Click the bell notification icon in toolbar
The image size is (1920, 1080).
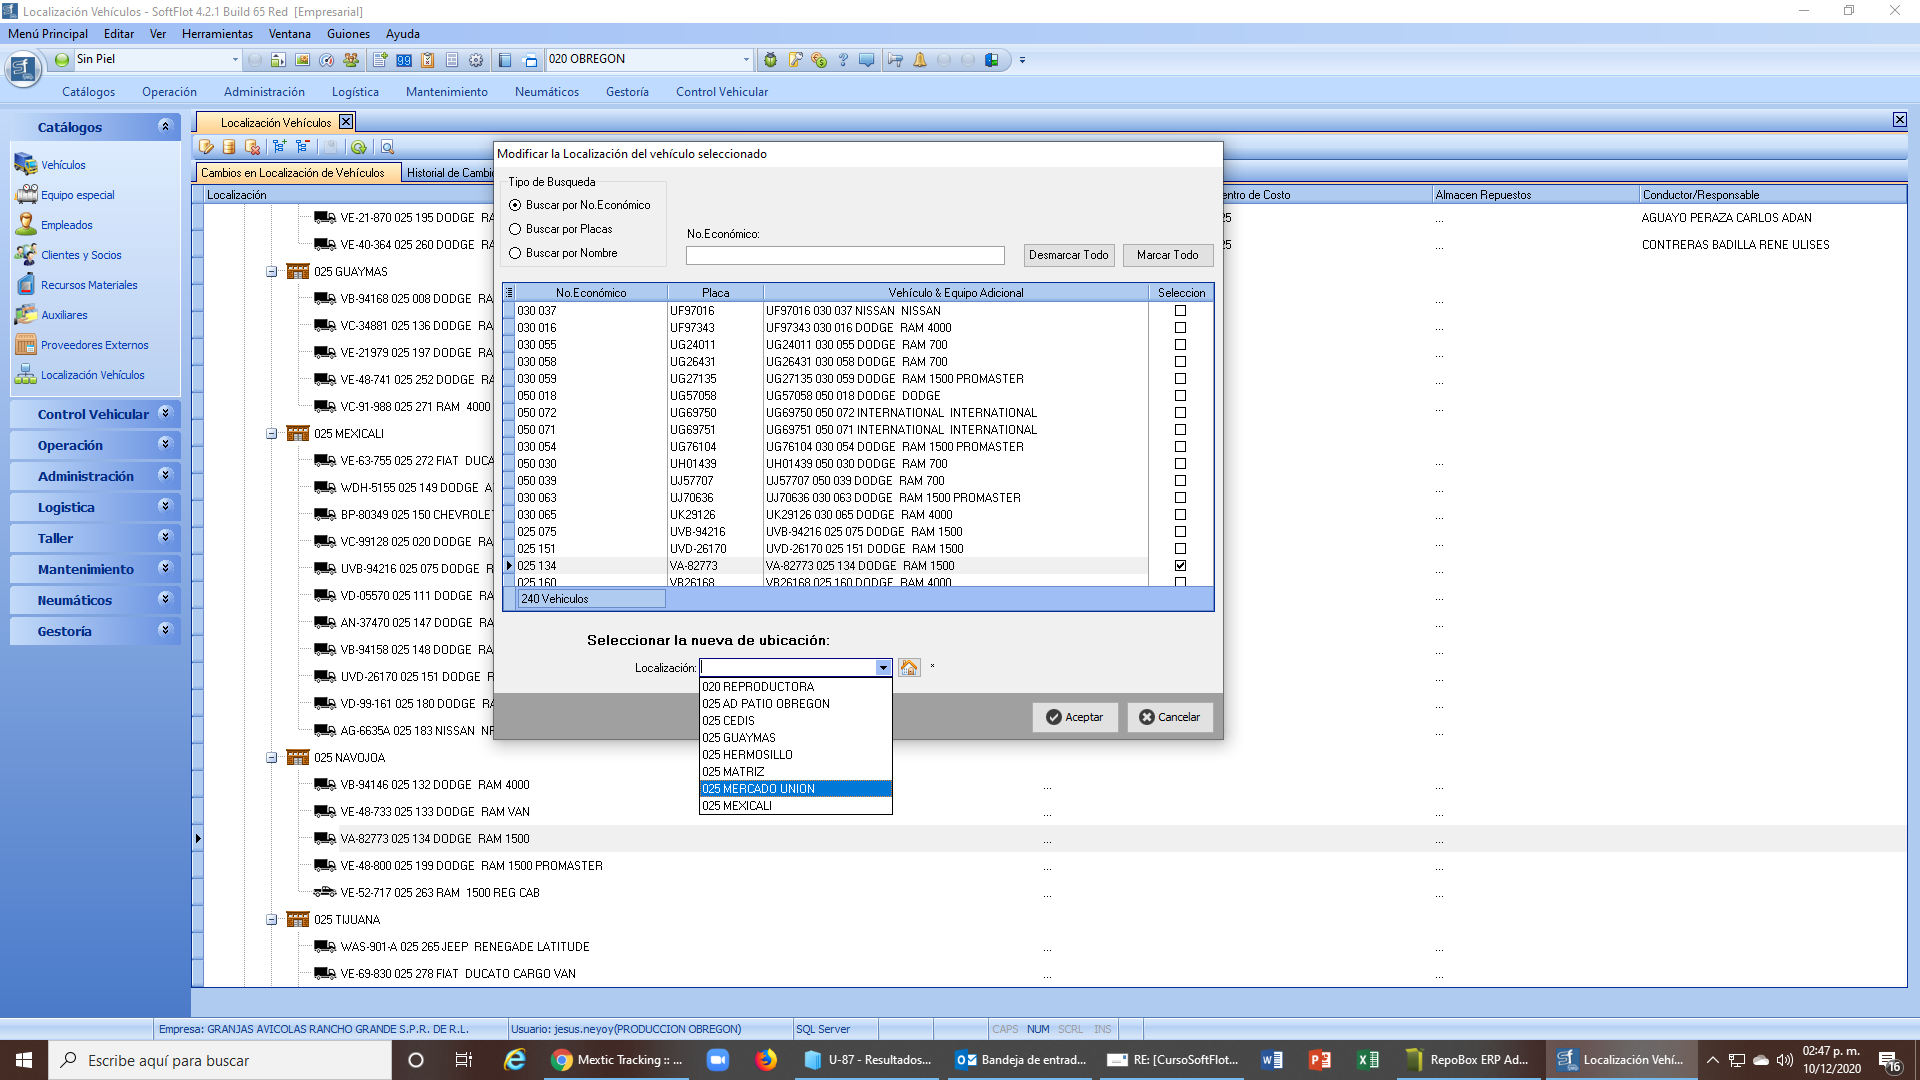point(919,60)
